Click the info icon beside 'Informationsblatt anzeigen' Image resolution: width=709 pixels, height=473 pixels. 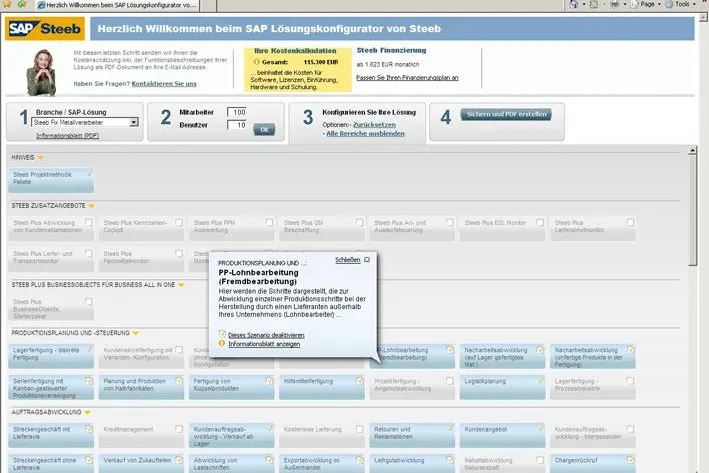pyautogui.click(x=222, y=344)
